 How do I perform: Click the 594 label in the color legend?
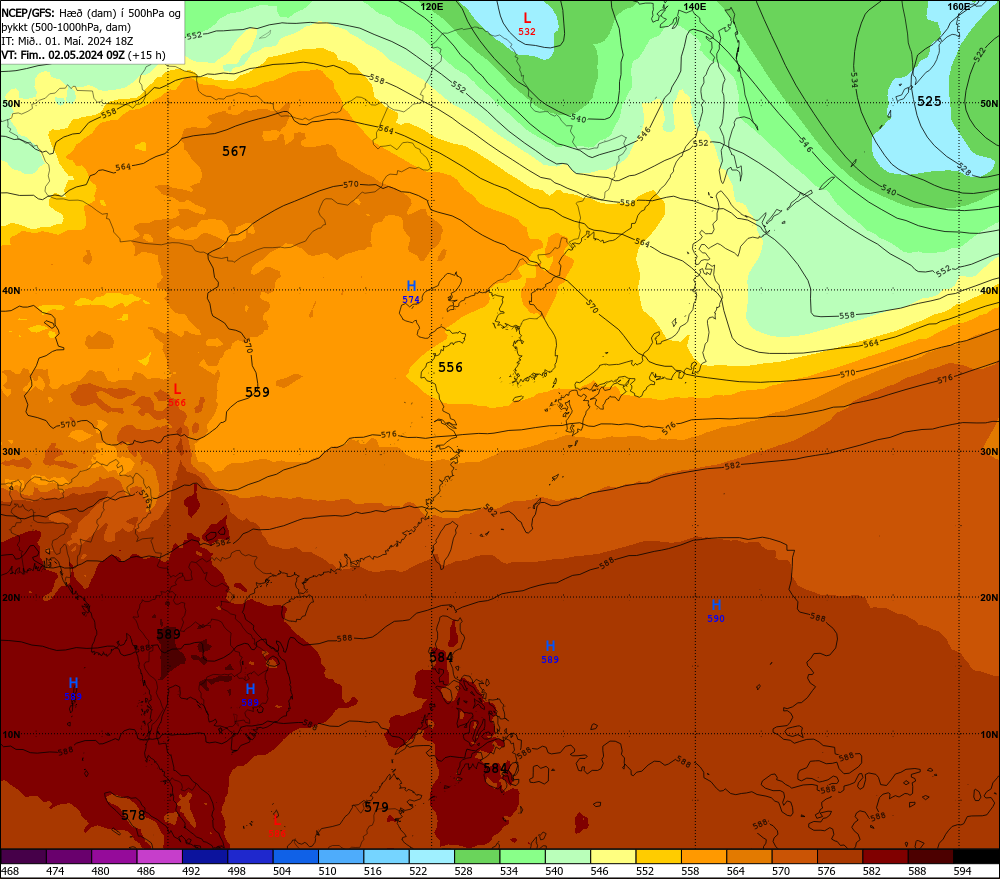[x=962, y=871]
